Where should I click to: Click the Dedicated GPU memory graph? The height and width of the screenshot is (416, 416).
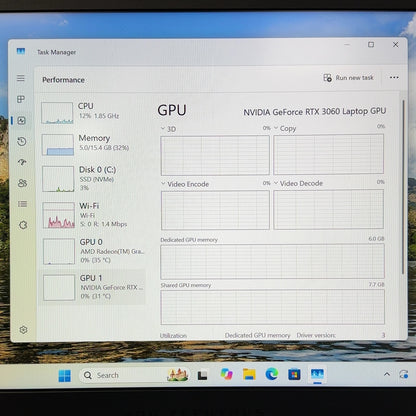tap(272, 262)
